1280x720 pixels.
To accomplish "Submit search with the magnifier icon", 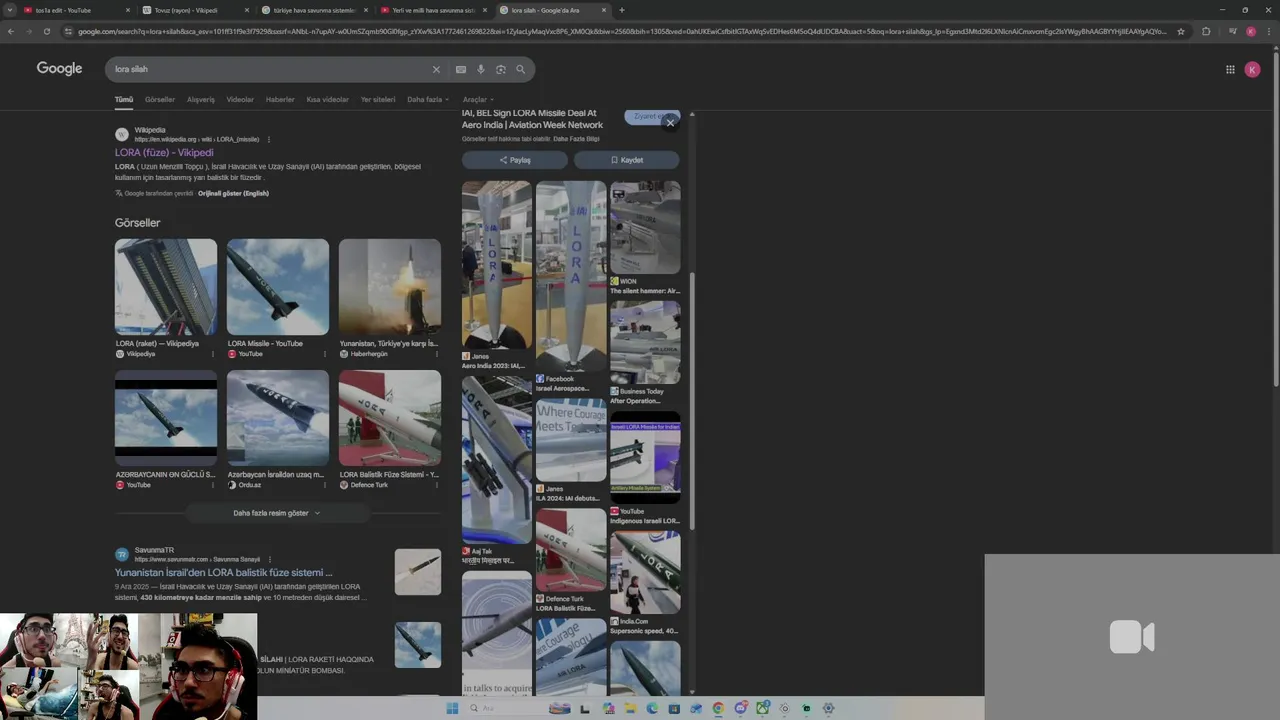I will tap(521, 69).
